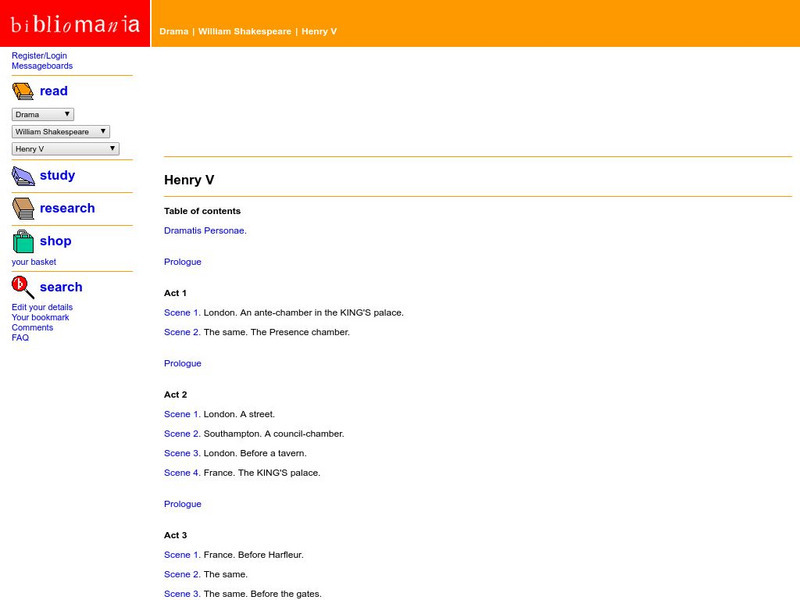Open the study section link
The width and height of the screenshot is (800, 600).
click(57, 175)
